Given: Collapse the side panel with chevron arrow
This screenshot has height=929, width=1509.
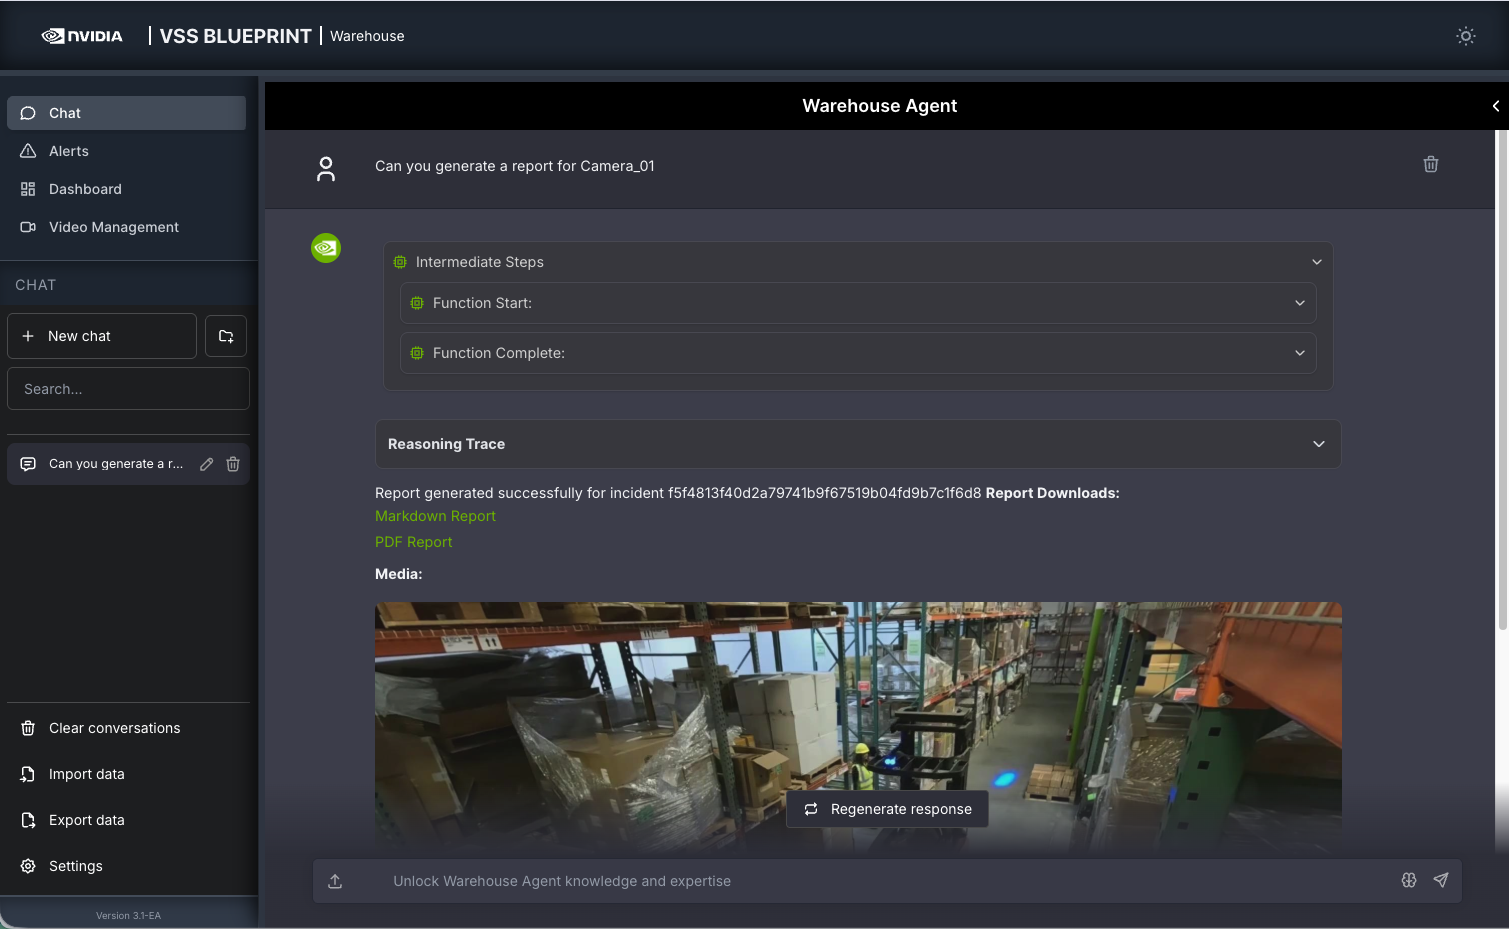Looking at the screenshot, I should [x=1495, y=106].
